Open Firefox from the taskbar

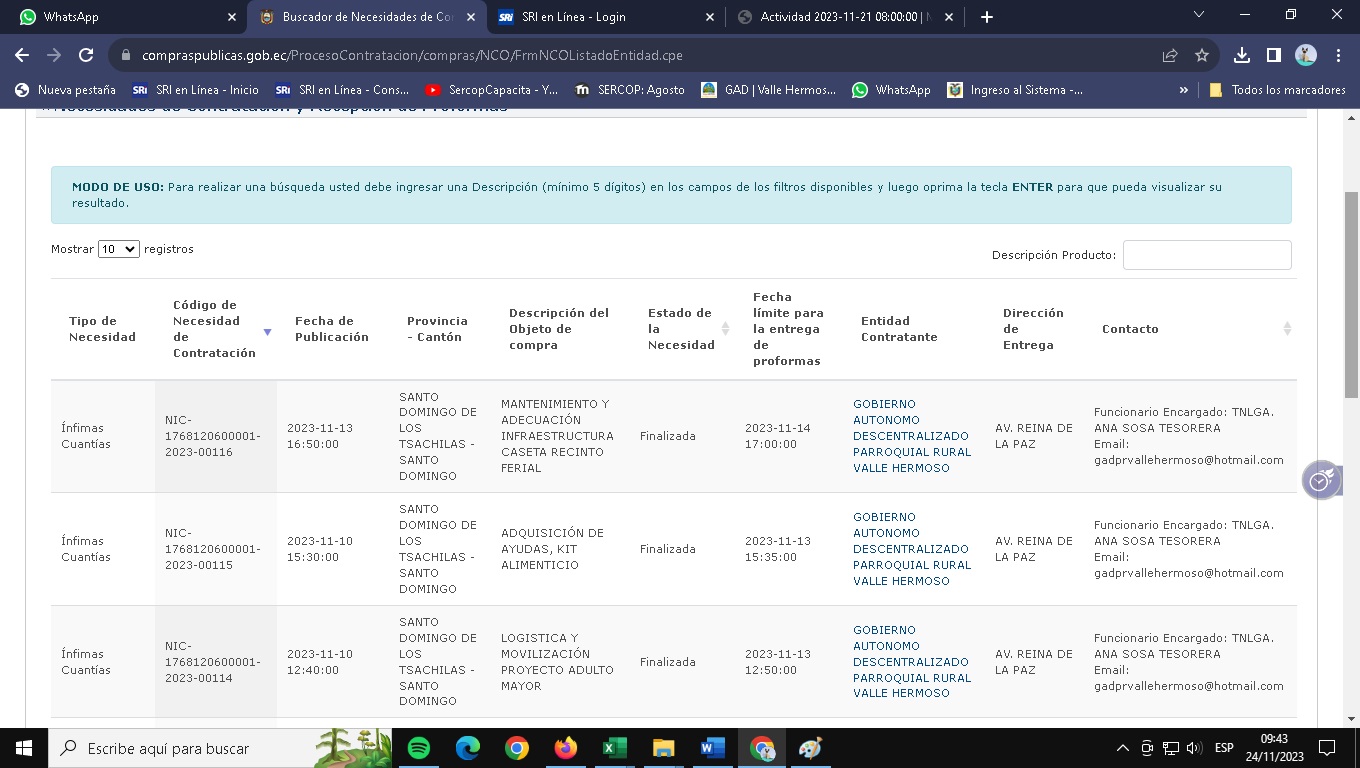tap(565, 748)
